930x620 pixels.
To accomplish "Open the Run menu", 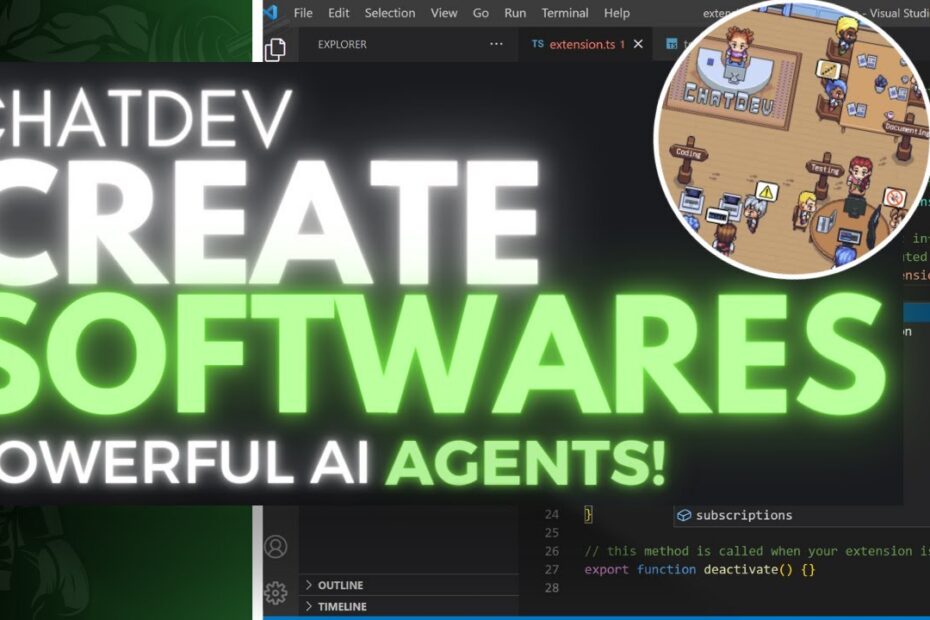I will (x=515, y=13).
